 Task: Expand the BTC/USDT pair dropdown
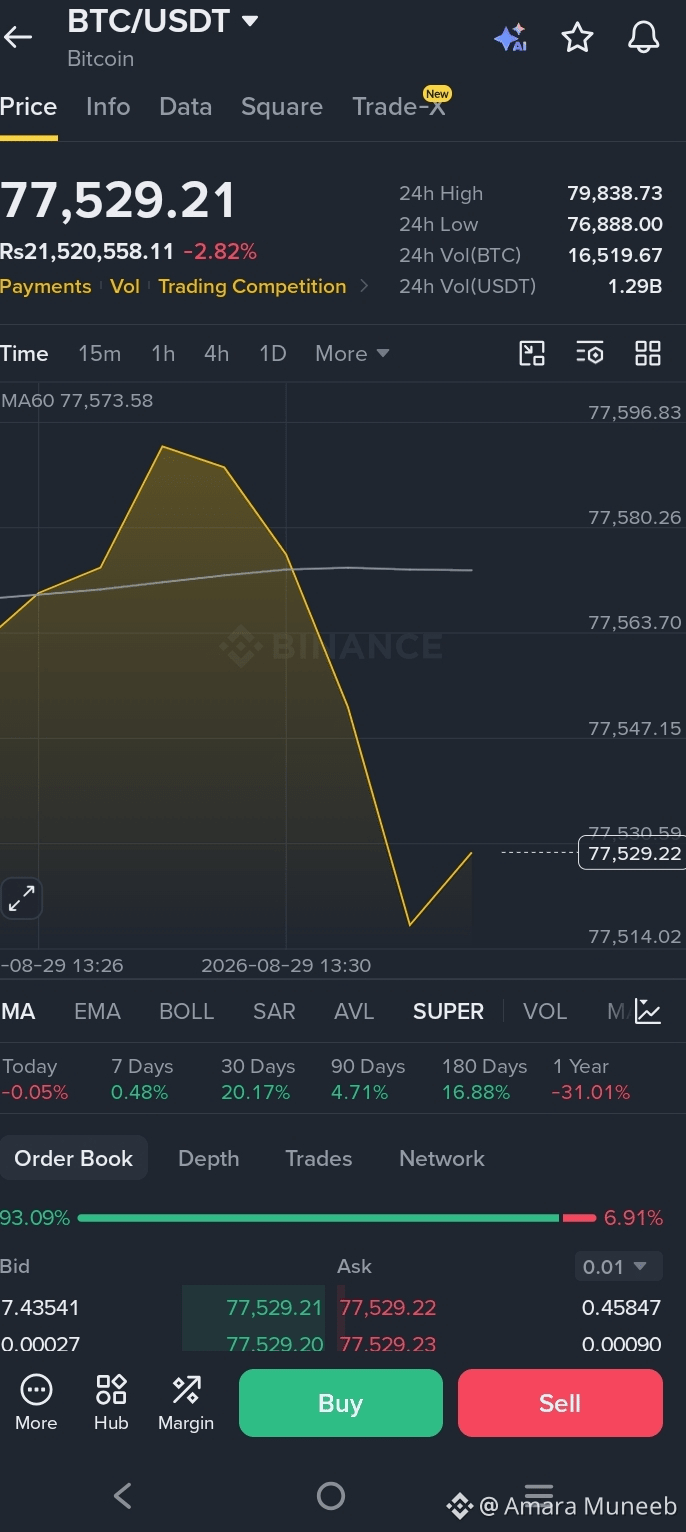click(x=250, y=20)
